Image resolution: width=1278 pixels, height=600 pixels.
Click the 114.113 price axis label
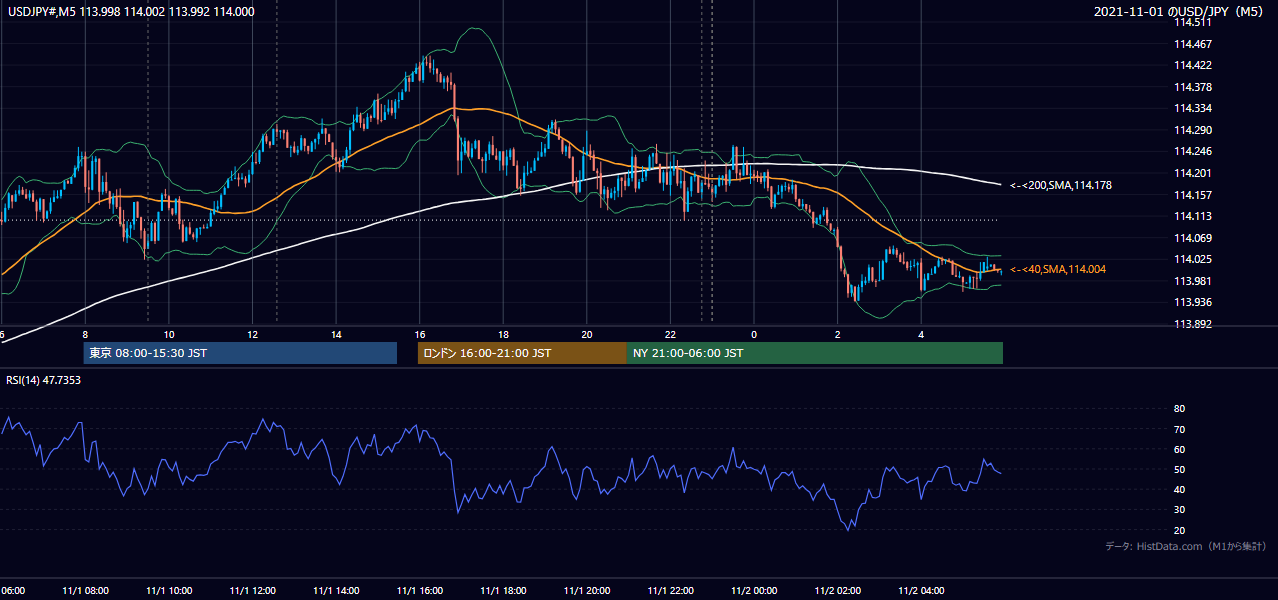[1193, 216]
